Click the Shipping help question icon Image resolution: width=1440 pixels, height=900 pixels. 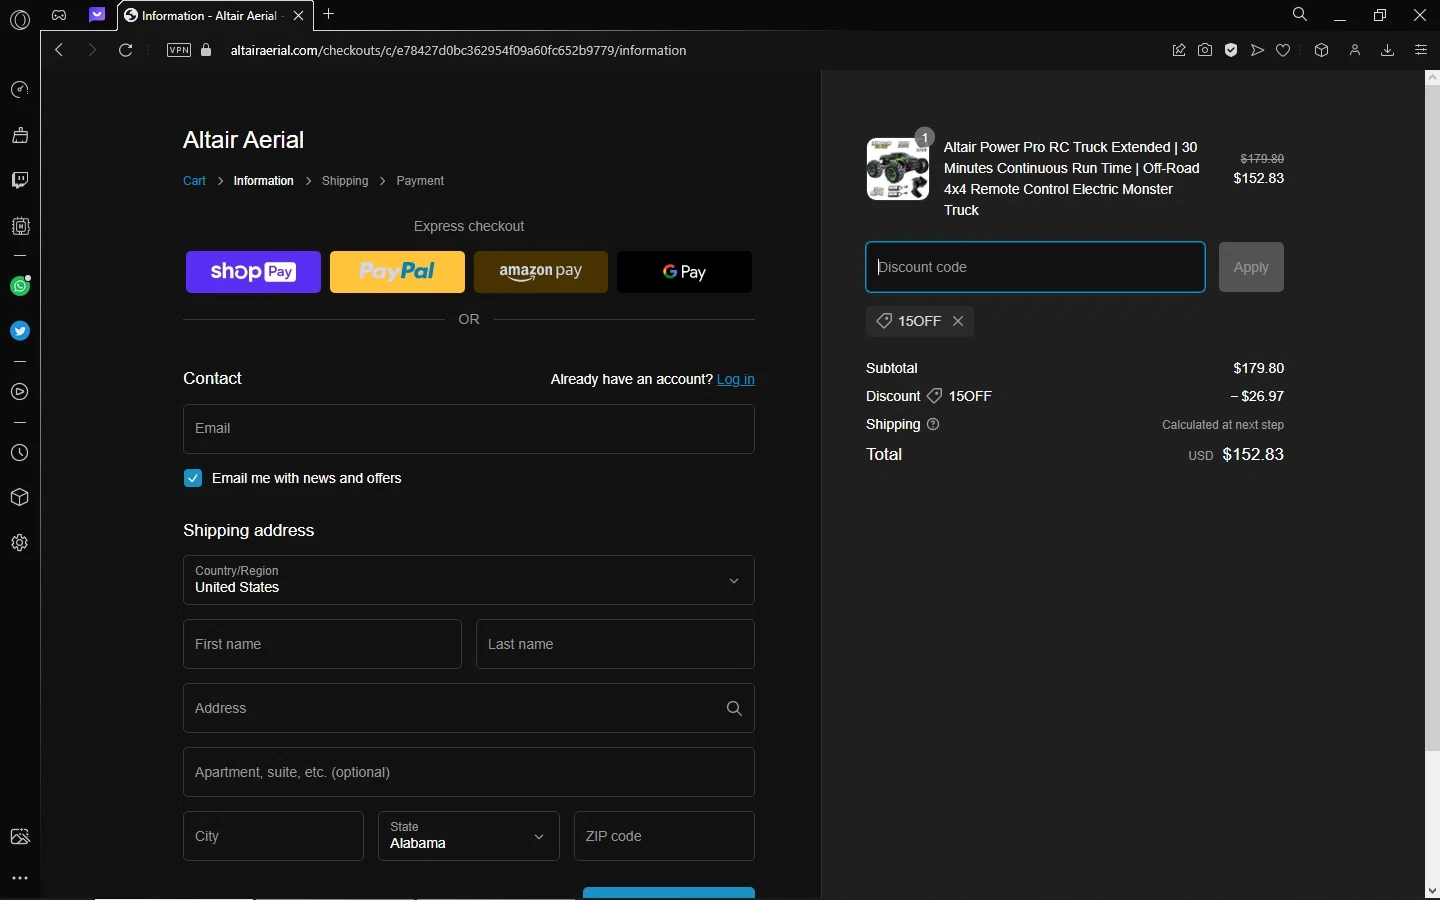pos(933,424)
